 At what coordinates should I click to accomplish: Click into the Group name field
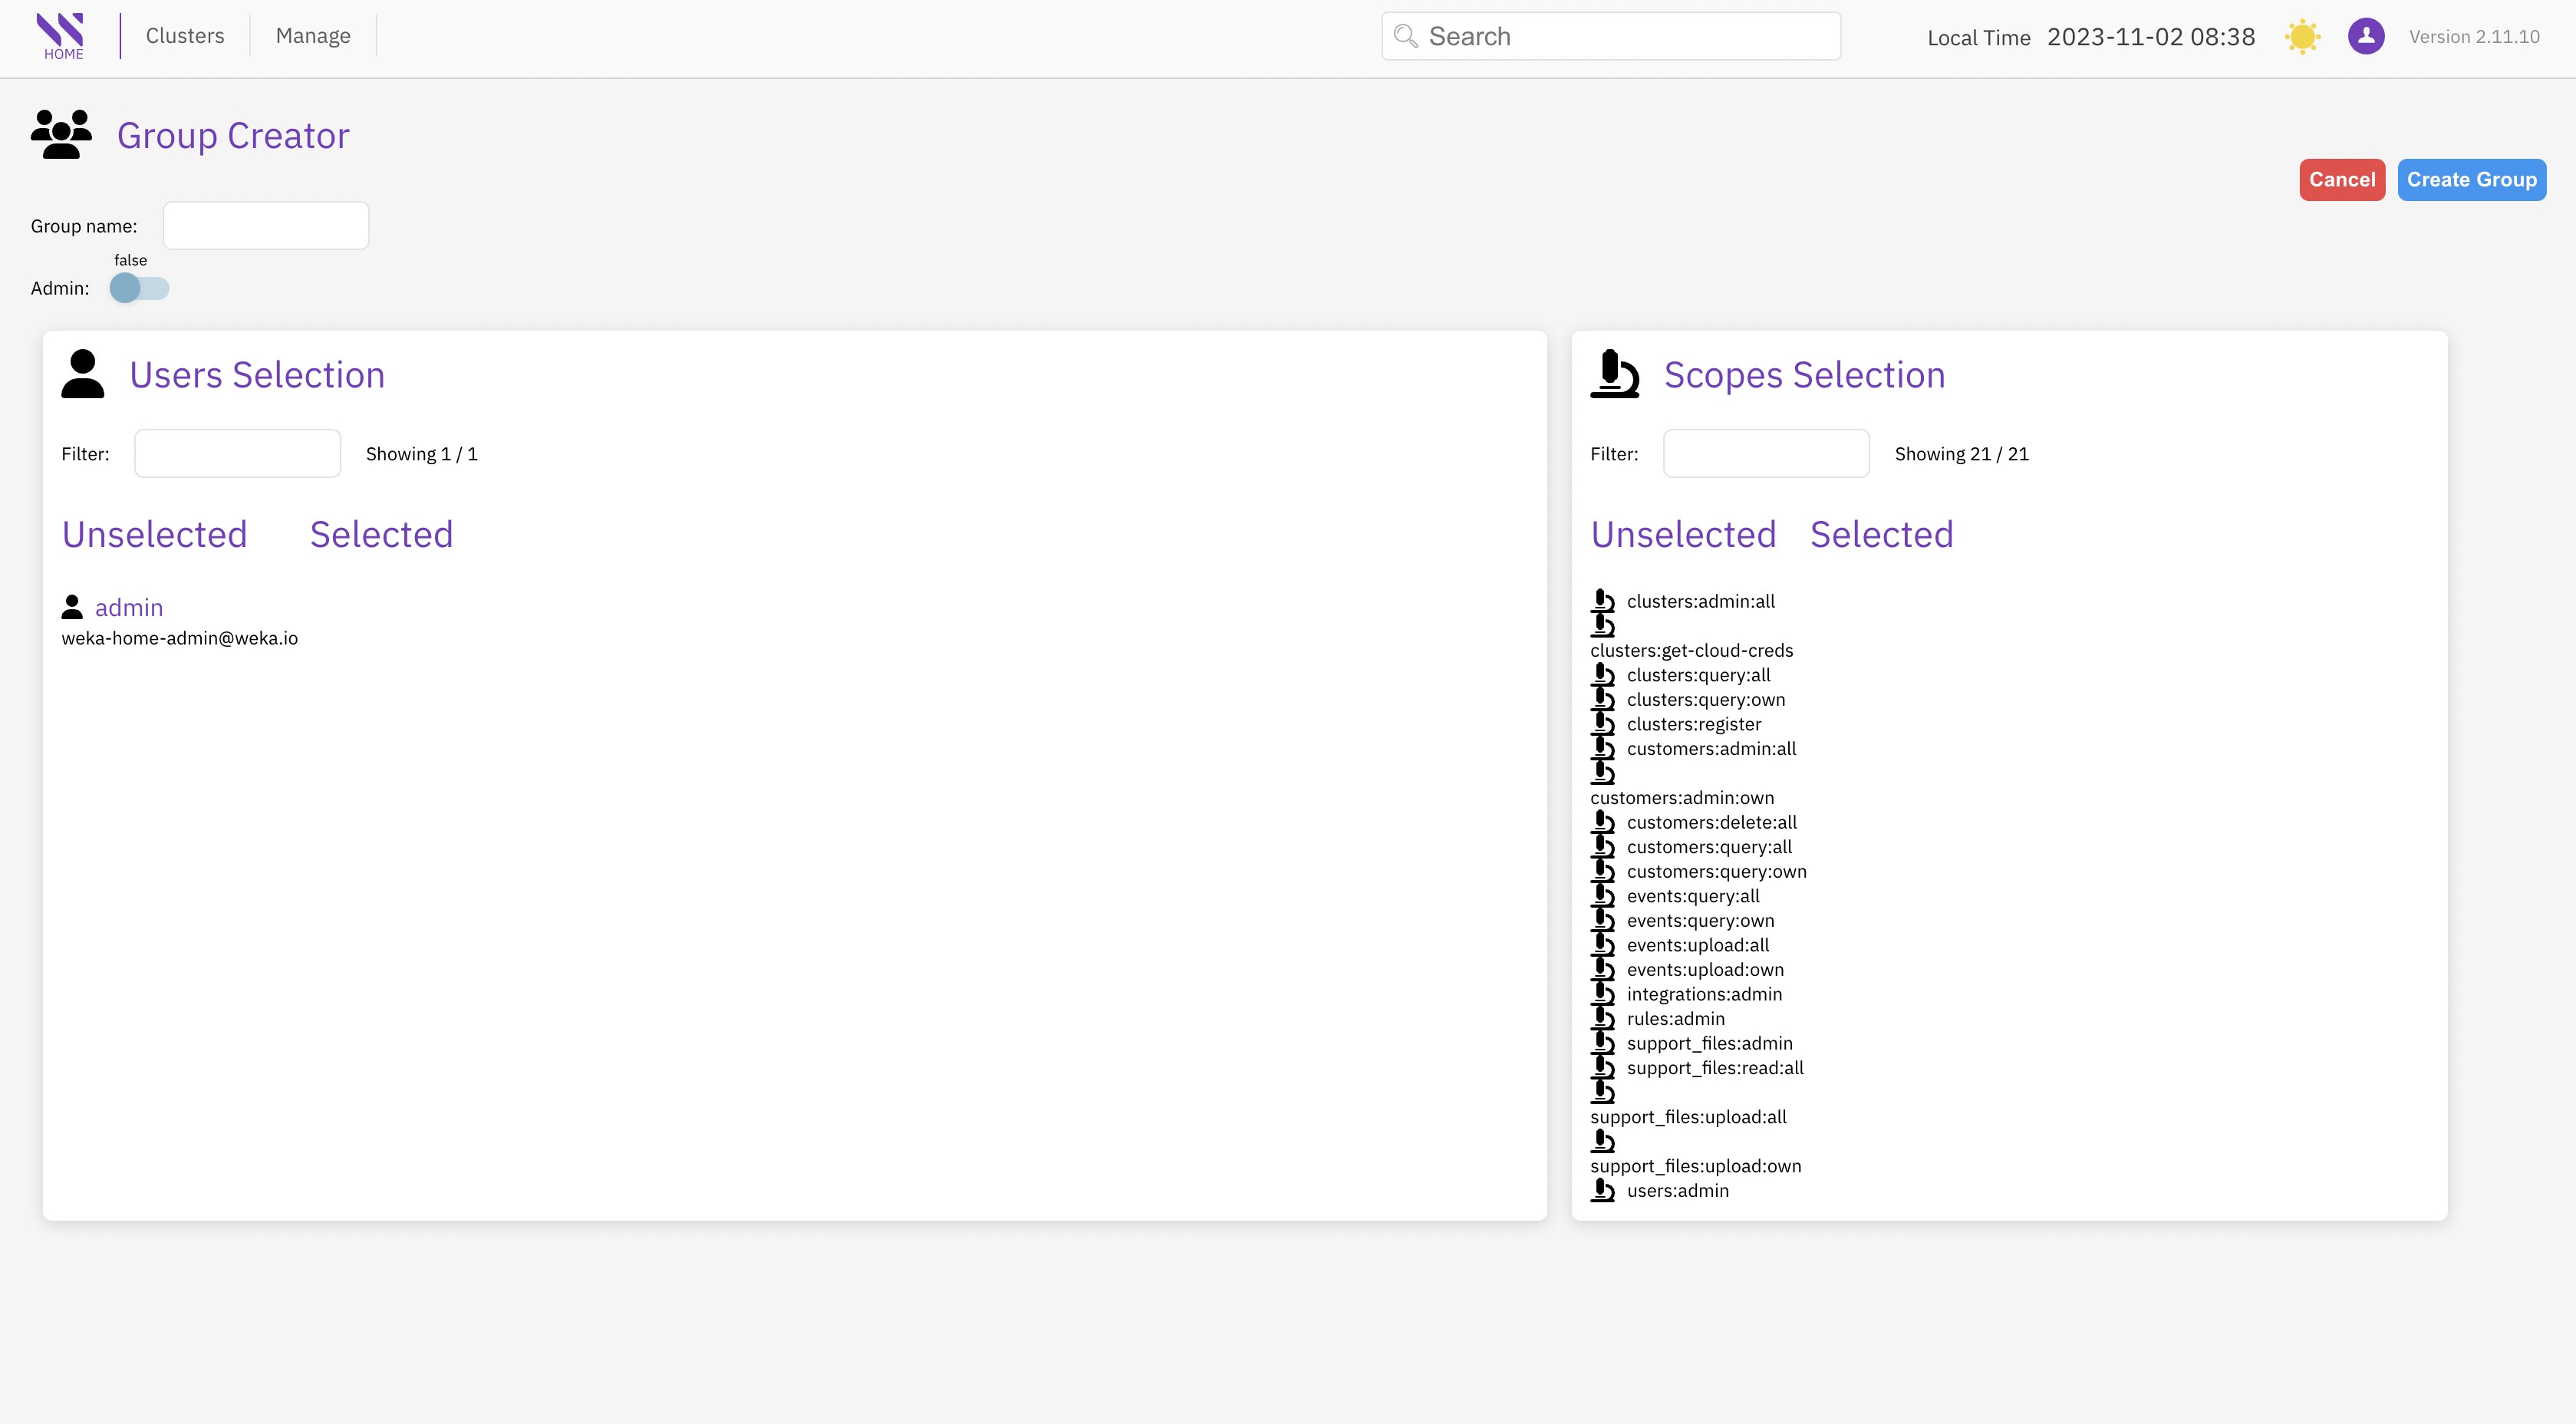click(x=266, y=226)
